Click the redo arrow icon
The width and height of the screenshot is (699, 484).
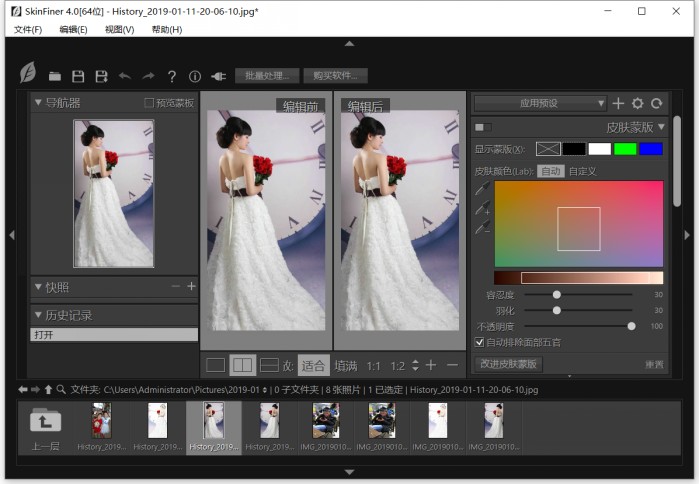pos(148,76)
